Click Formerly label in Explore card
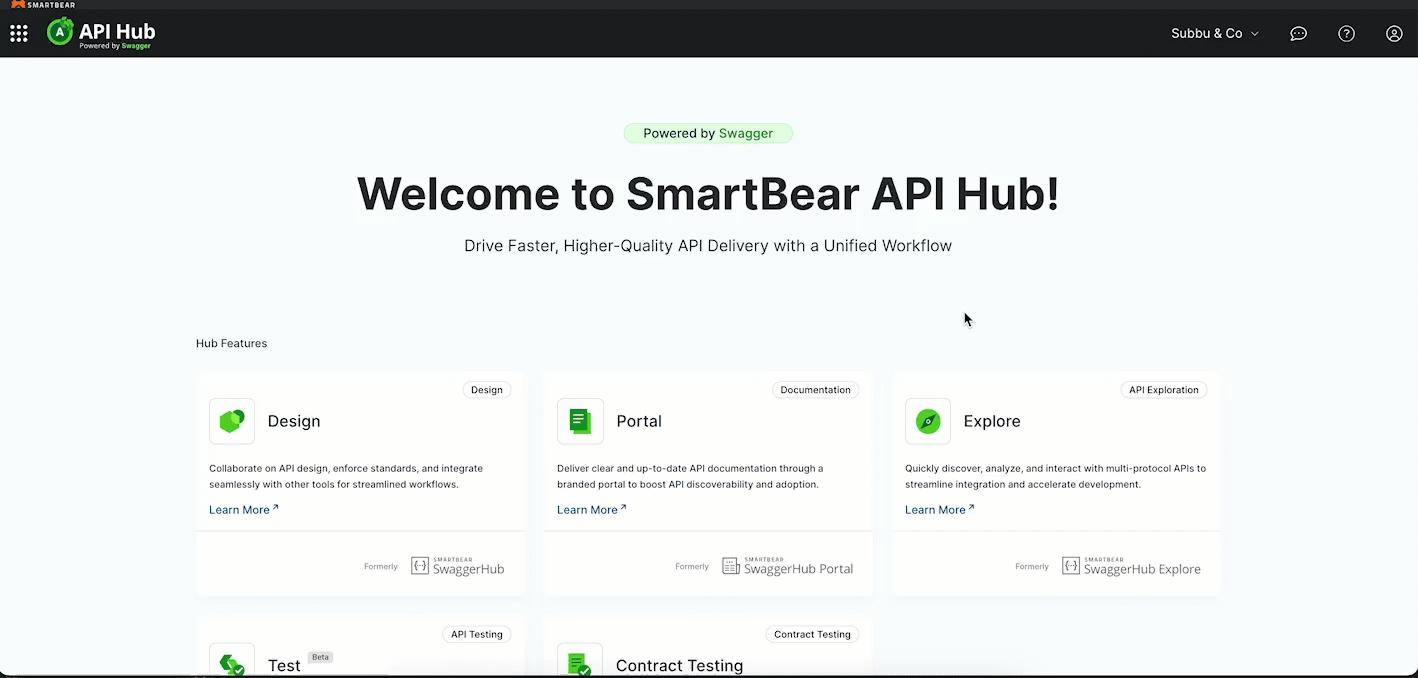Viewport: 1418px width, 678px height. pyautogui.click(x=1032, y=567)
